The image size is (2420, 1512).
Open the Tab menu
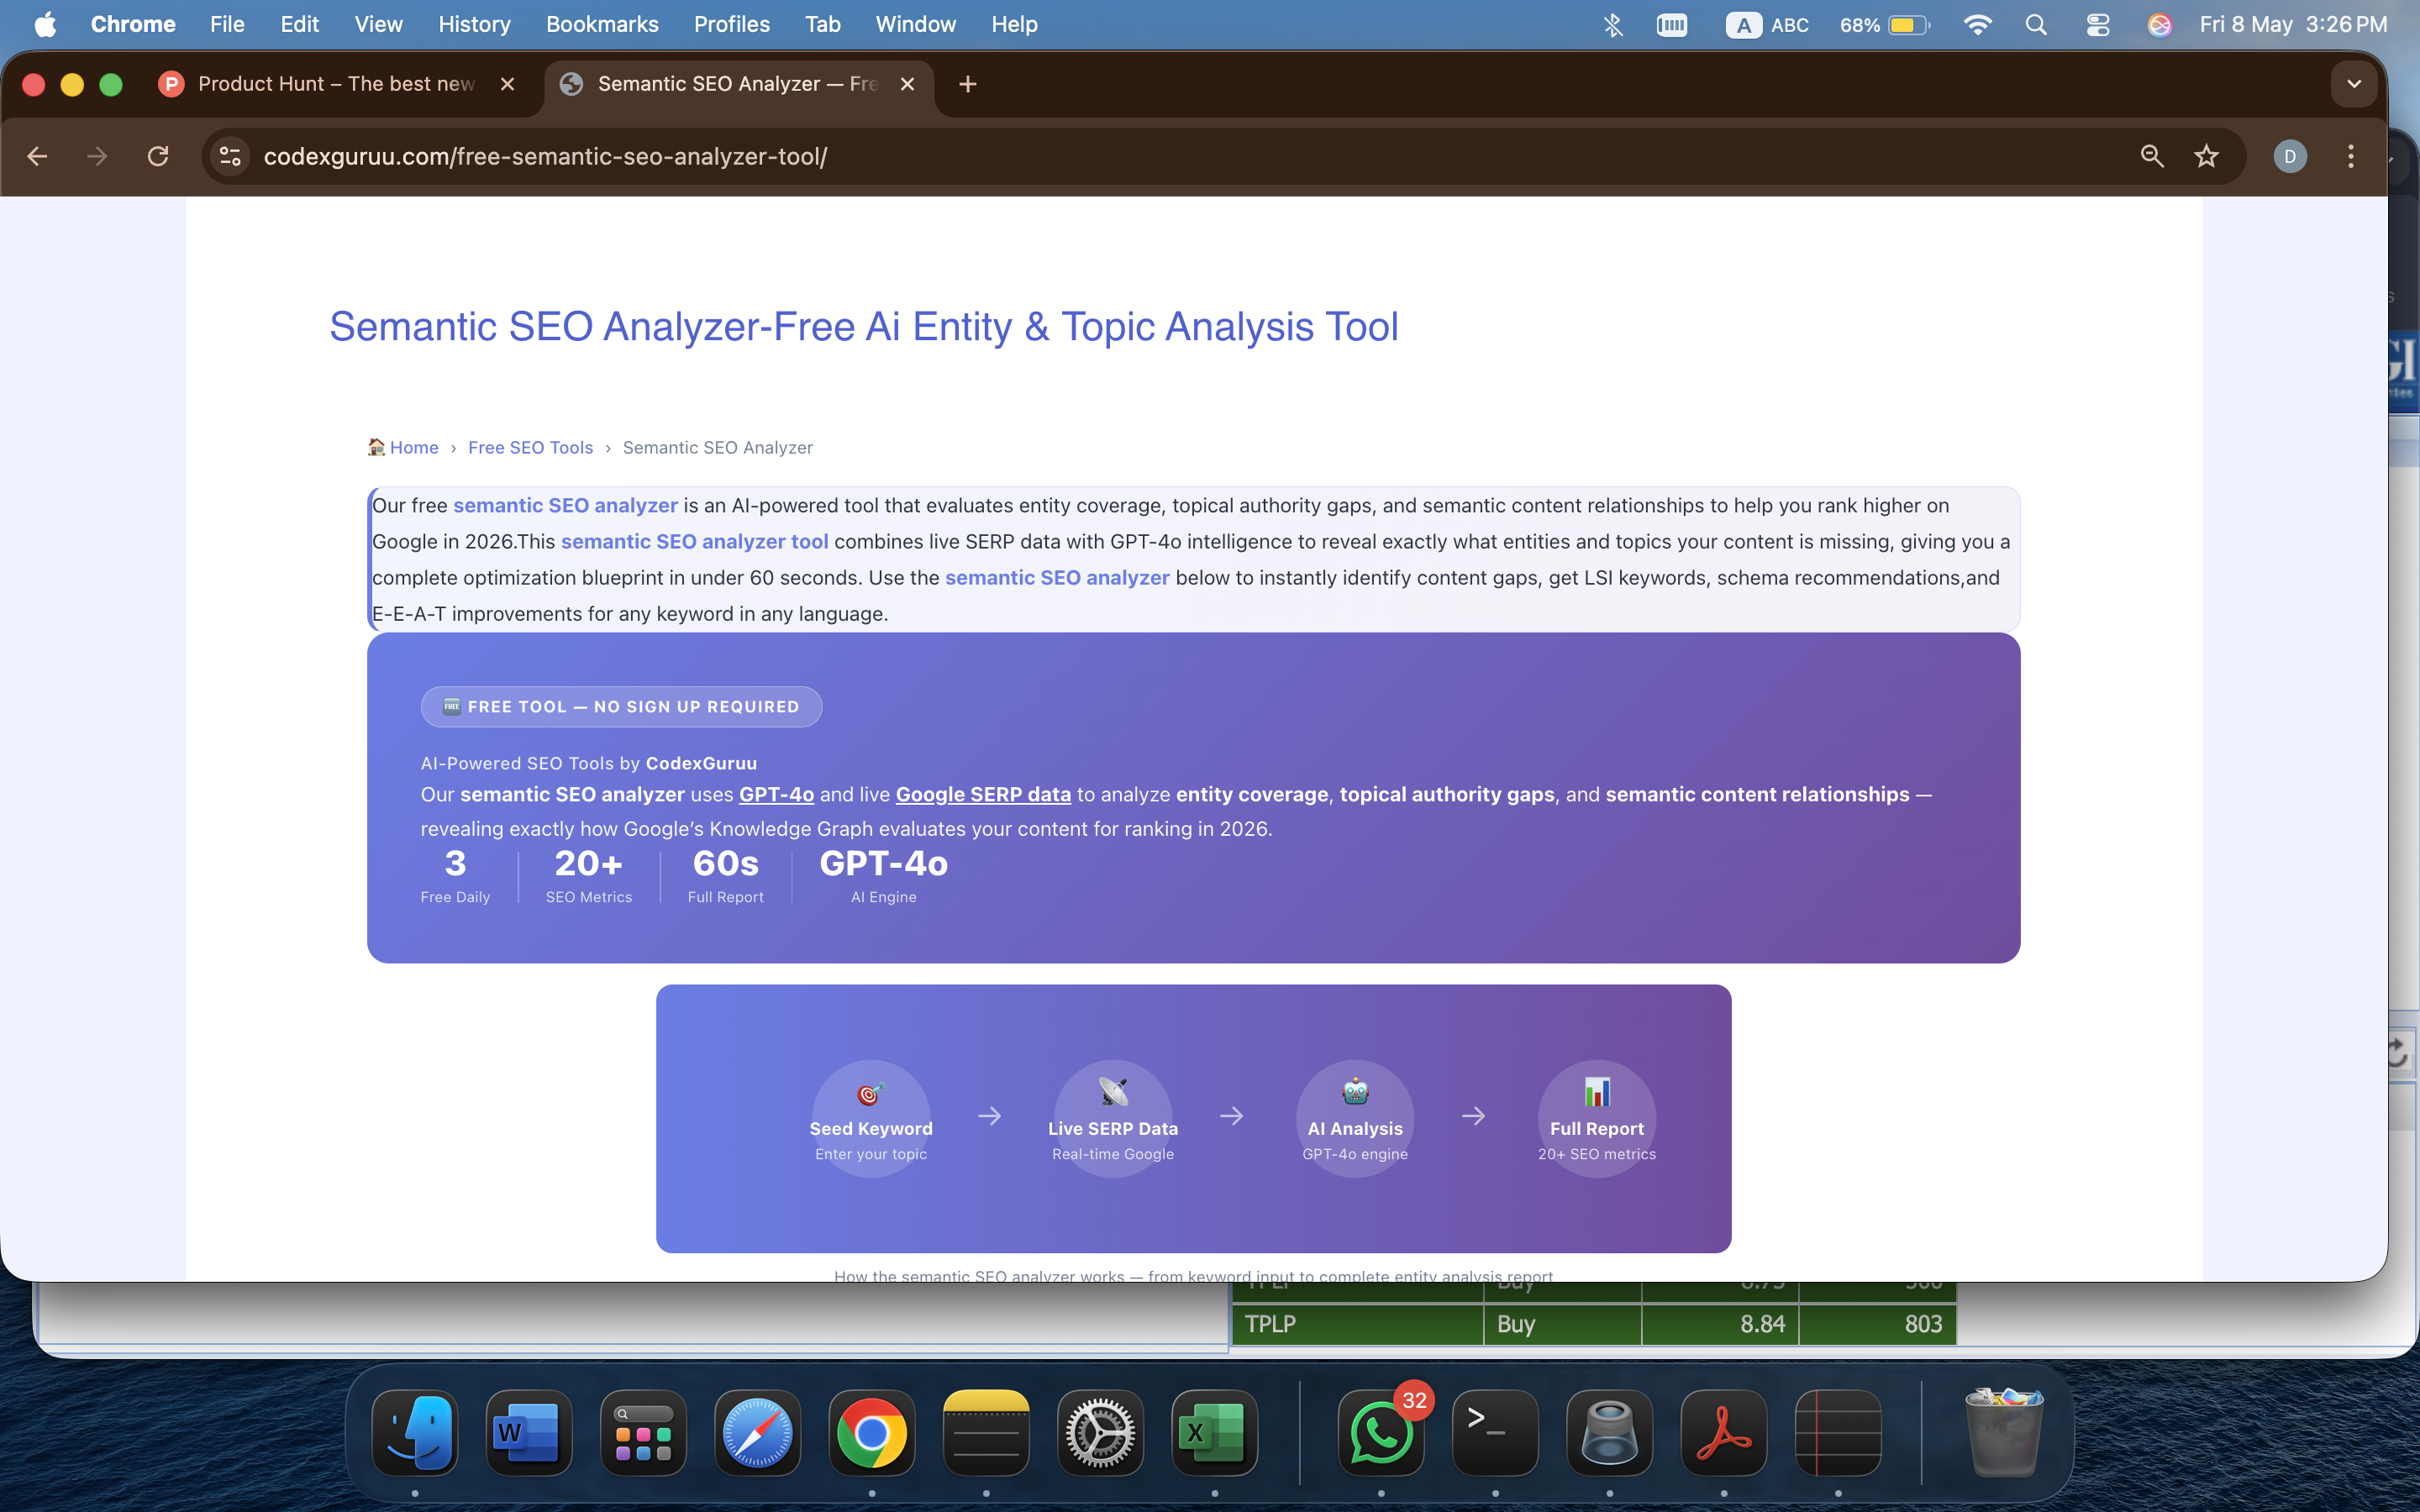coord(823,24)
